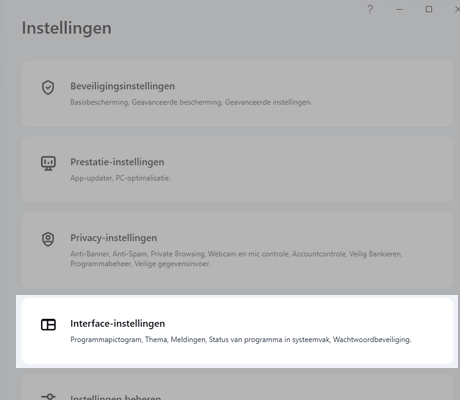
Task: Click the layout icon for Interface-instellingen
Action: click(48, 325)
